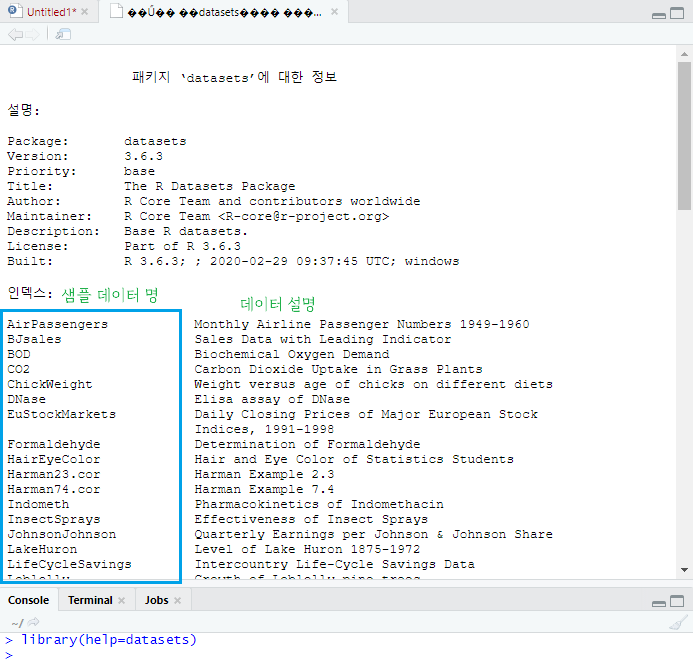Viewport: 693px width, 663px height.
Task: Click the Harman74.cor dataset name
Action: click(x=54, y=490)
